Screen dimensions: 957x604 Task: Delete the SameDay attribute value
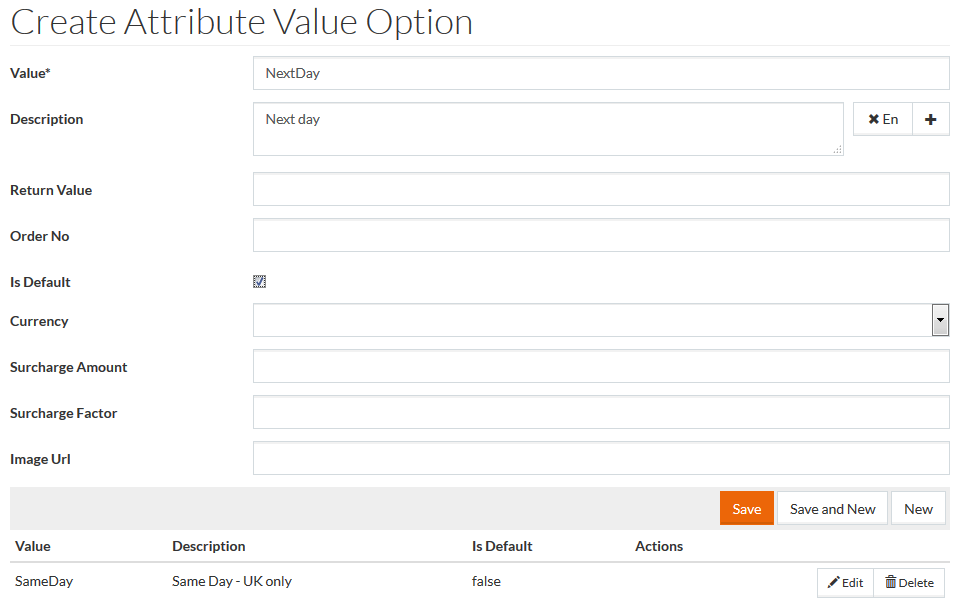(x=909, y=583)
